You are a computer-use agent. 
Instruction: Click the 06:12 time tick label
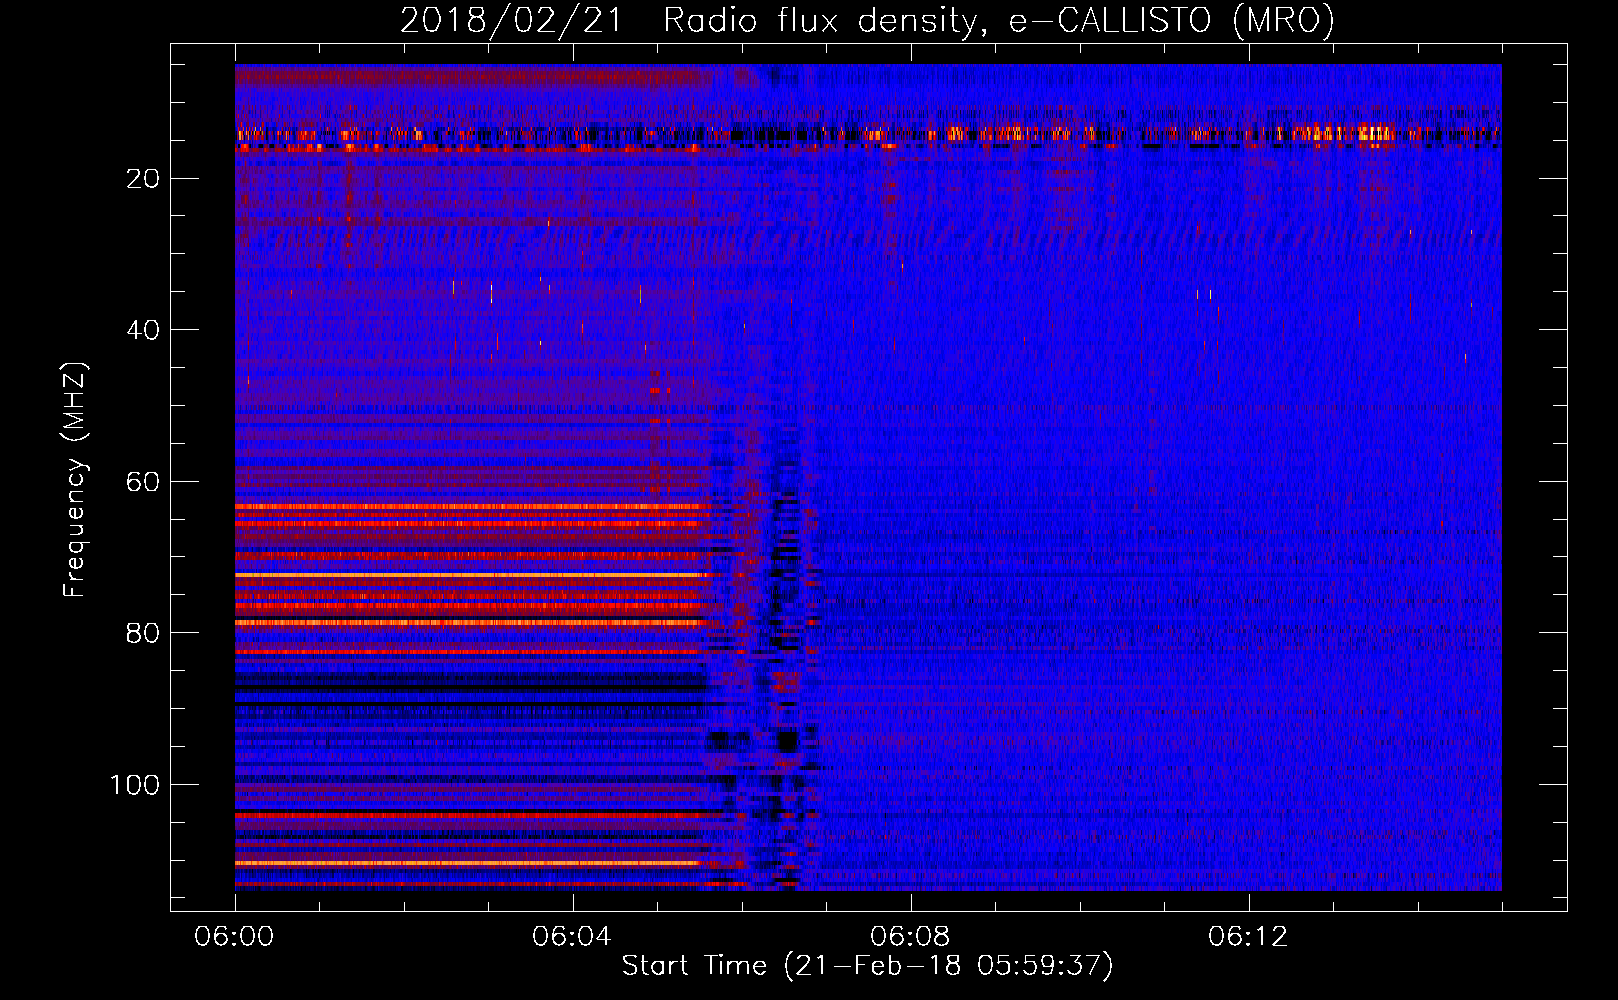[1248, 937]
